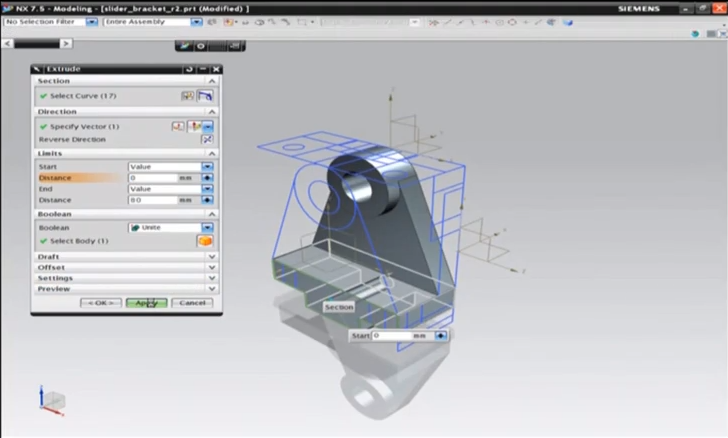Open the Start Distance expression options arrow
728x438 pixels.
click(207, 178)
